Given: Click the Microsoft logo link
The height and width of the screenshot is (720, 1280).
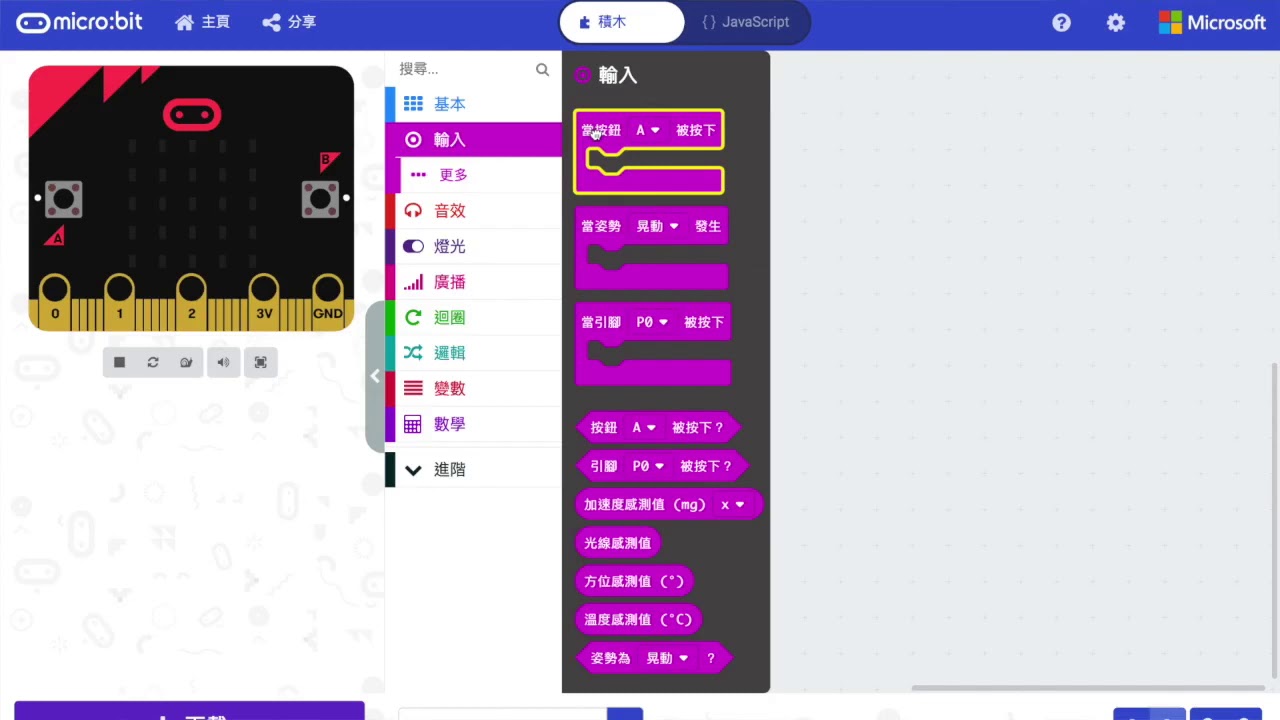Looking at the screenshot, I should 1212,22.
